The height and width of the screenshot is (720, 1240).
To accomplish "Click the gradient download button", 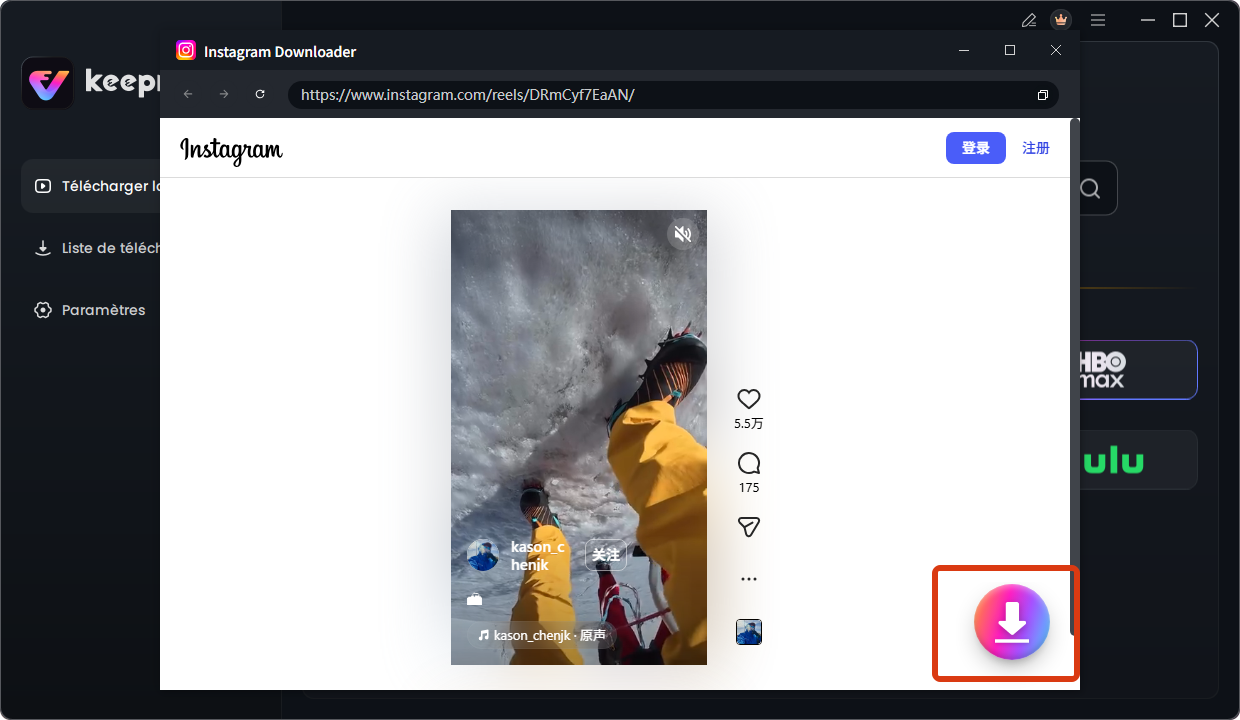I will tap(1011, 622).
